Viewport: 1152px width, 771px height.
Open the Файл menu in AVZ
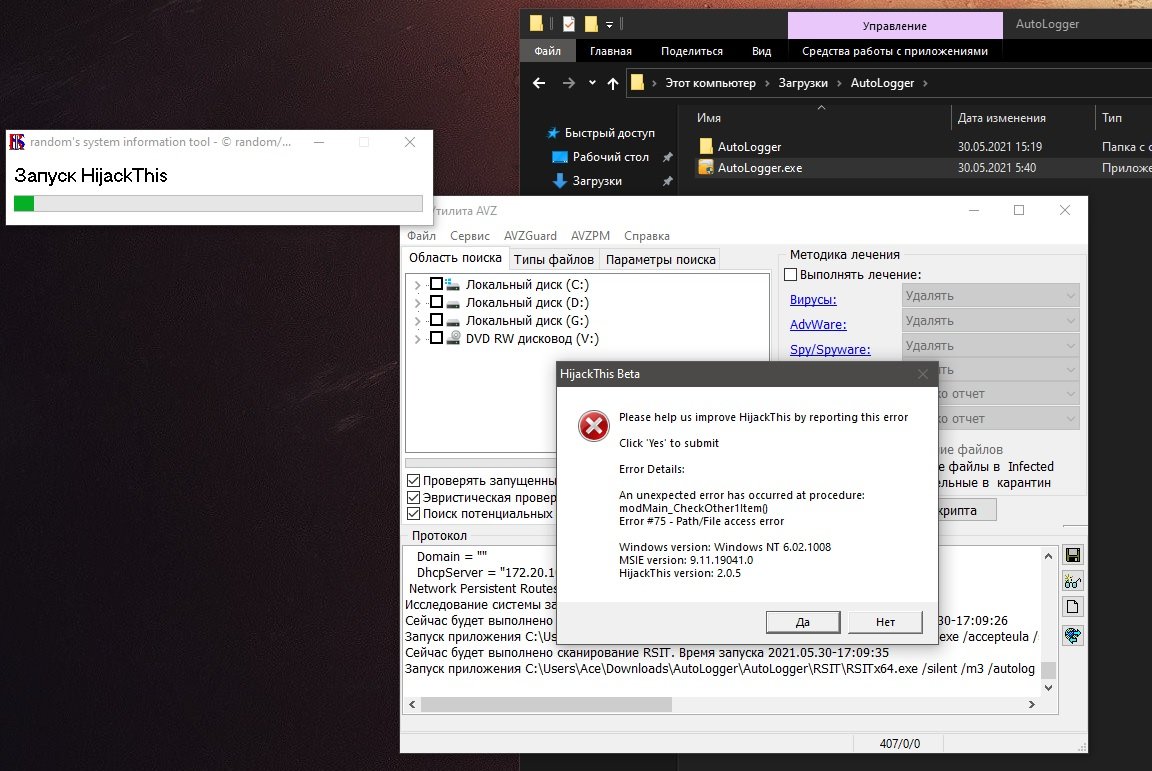coord(422,236)
